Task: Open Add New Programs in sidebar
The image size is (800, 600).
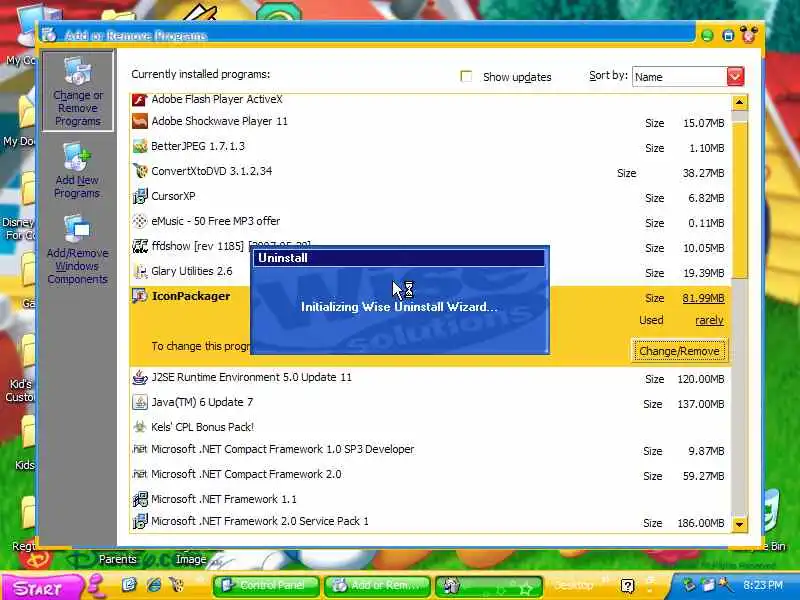Action: (x=78, y=171)
